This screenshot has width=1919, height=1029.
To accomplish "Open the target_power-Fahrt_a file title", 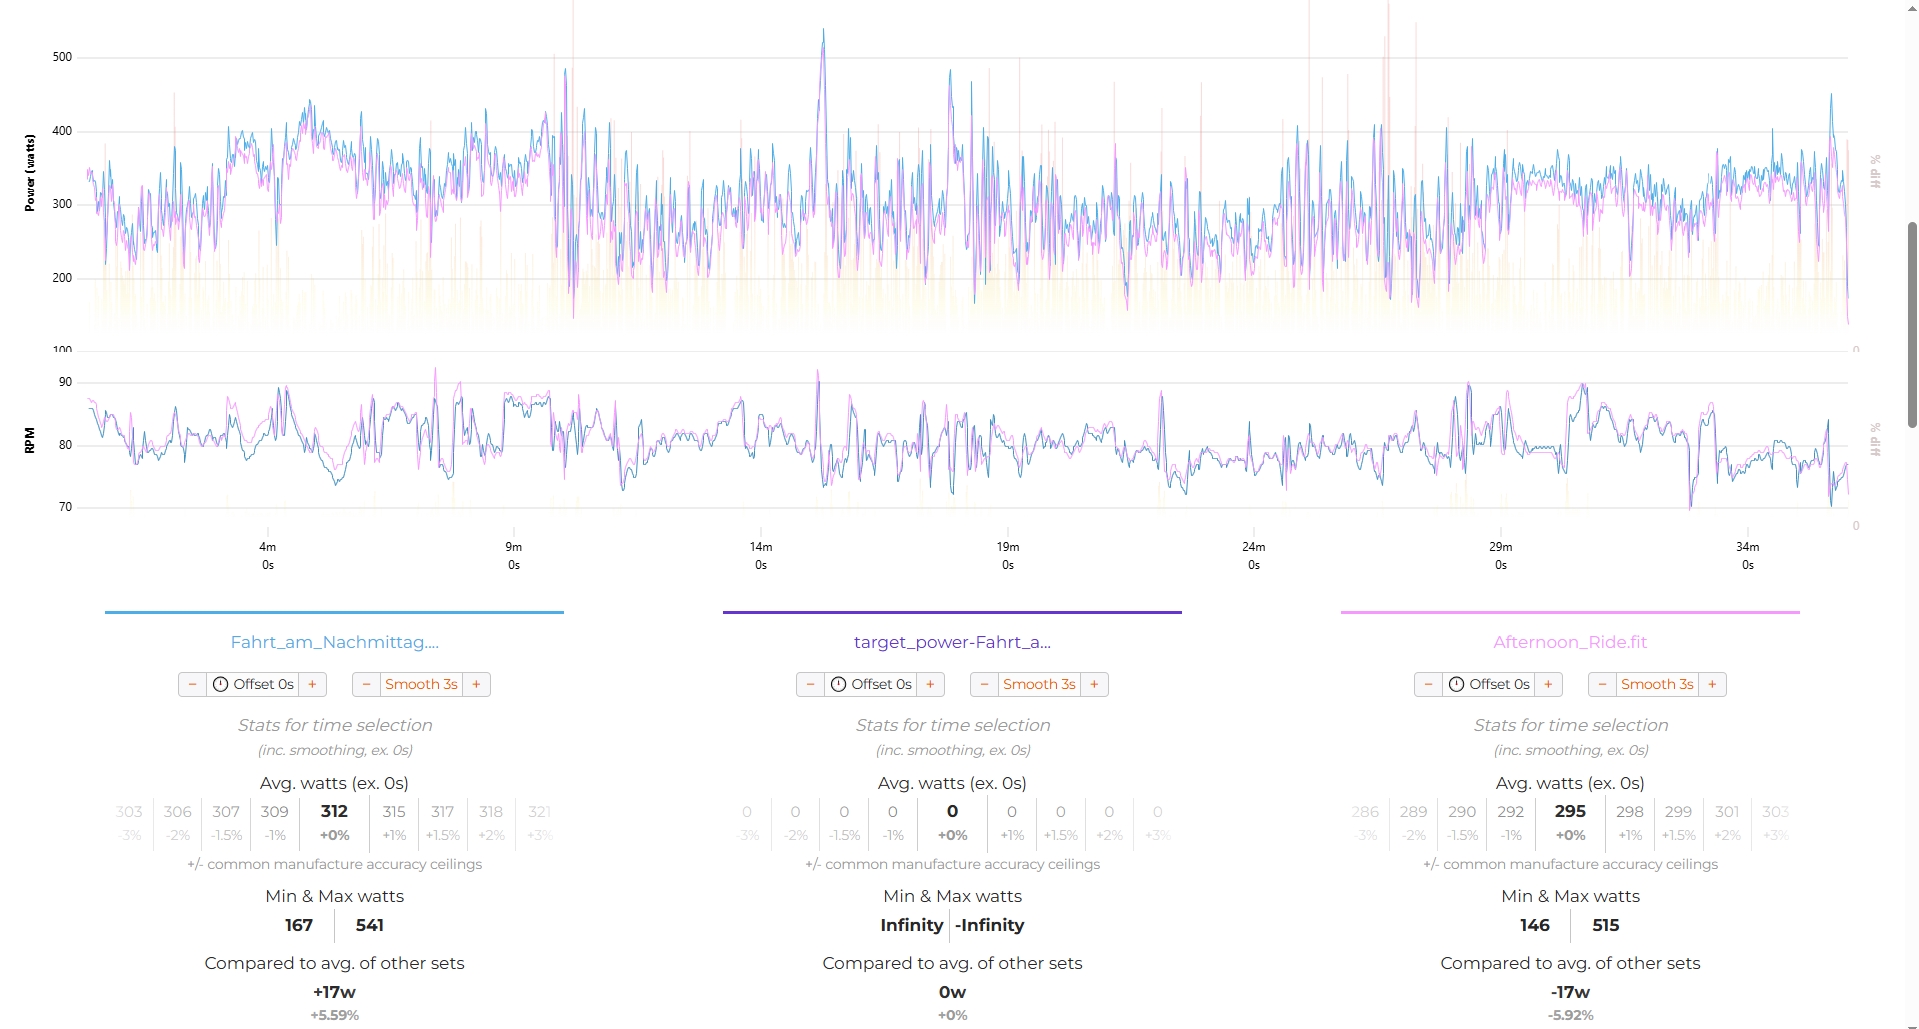I will click(x=952, y=642).
